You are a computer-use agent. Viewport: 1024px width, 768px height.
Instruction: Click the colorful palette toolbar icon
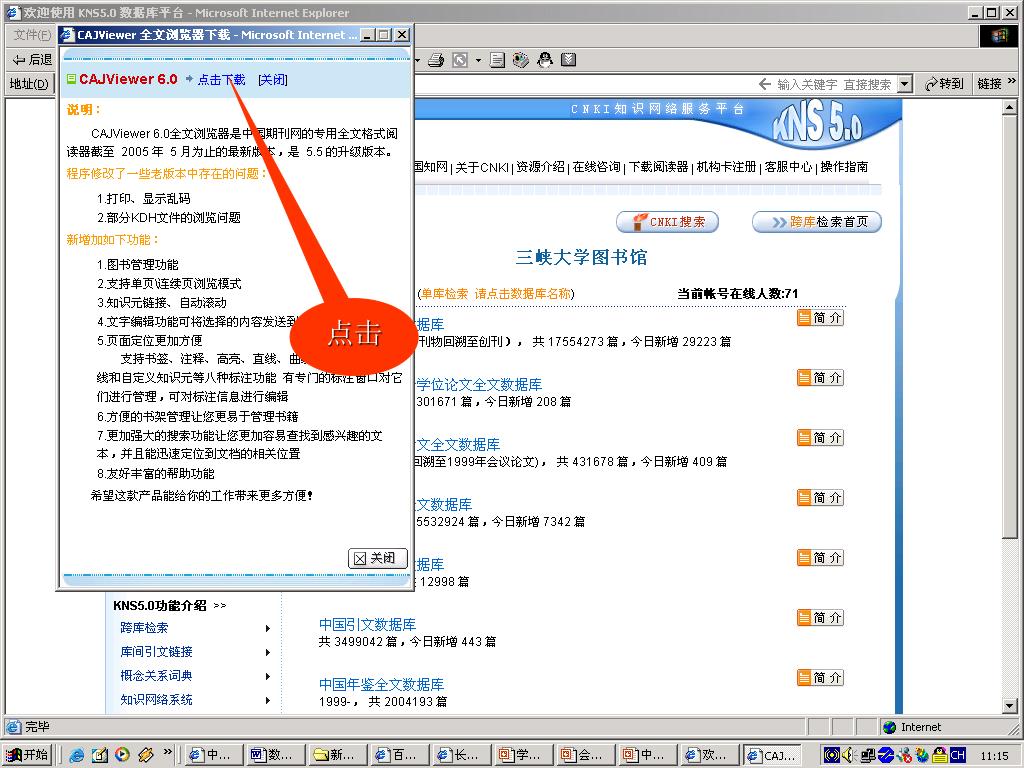[x=520, y=60]
